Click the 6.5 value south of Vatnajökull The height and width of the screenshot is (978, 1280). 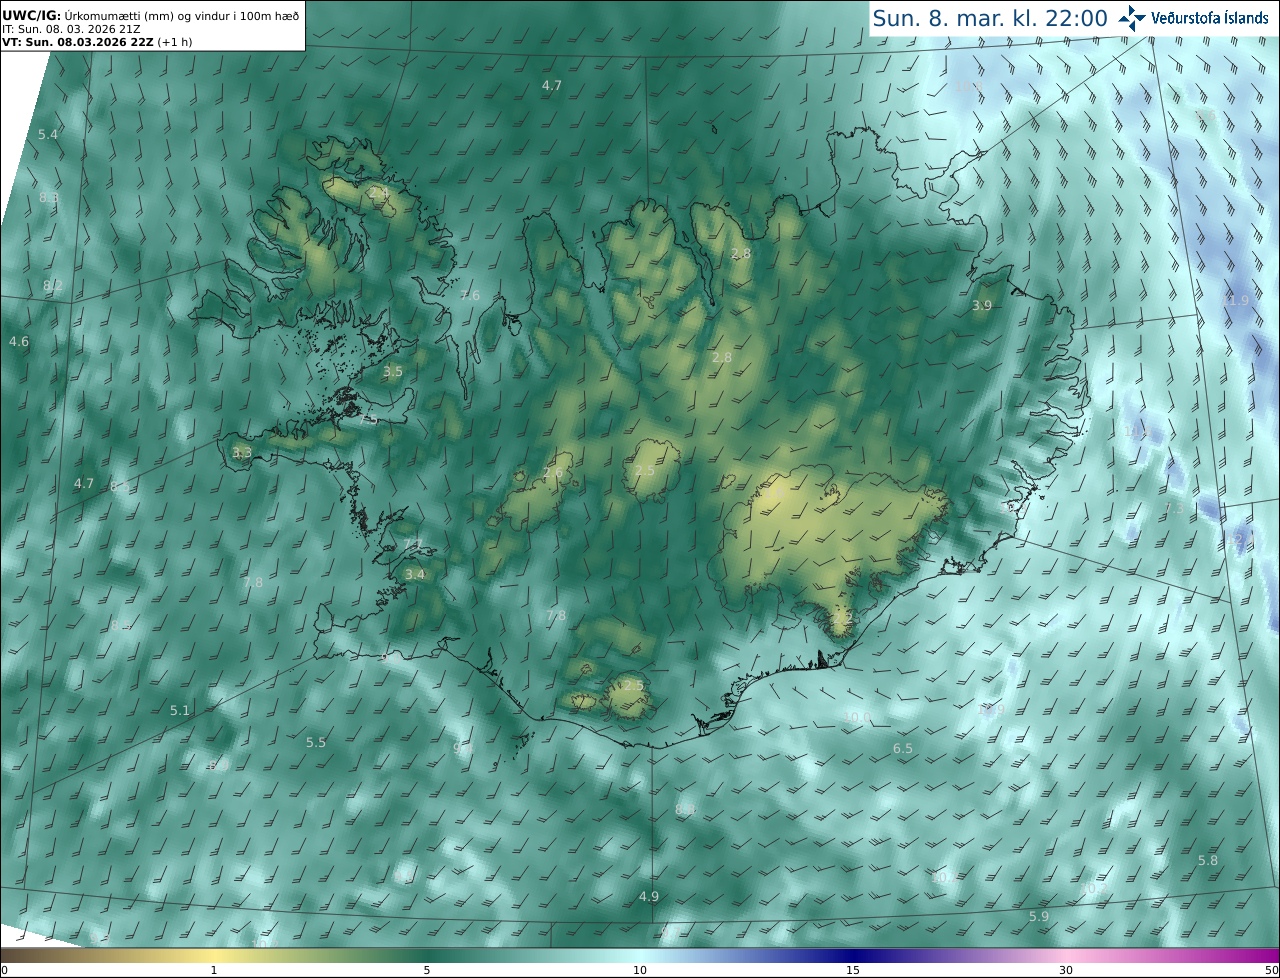point(903,749)
